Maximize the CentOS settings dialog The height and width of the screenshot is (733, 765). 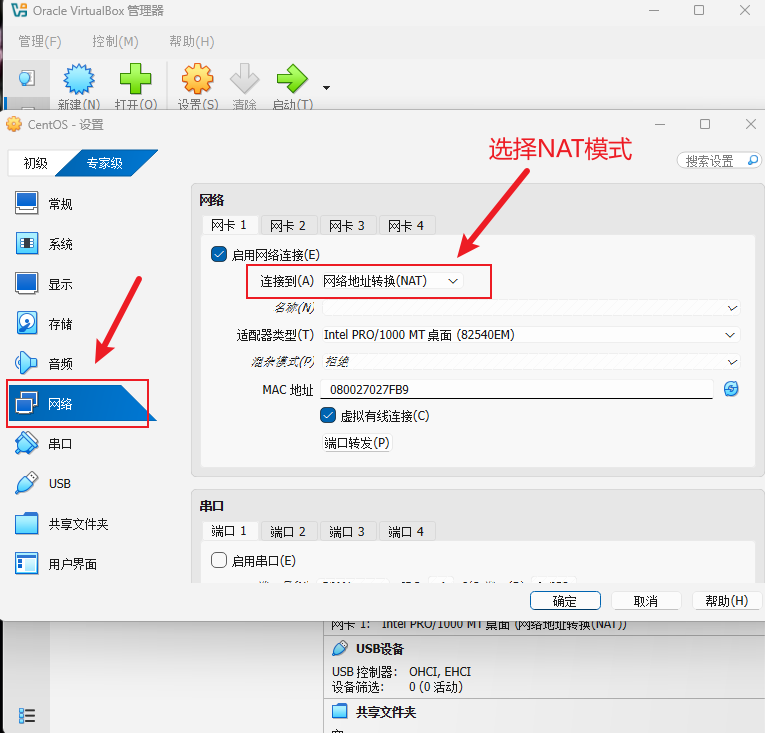point(705,124)
